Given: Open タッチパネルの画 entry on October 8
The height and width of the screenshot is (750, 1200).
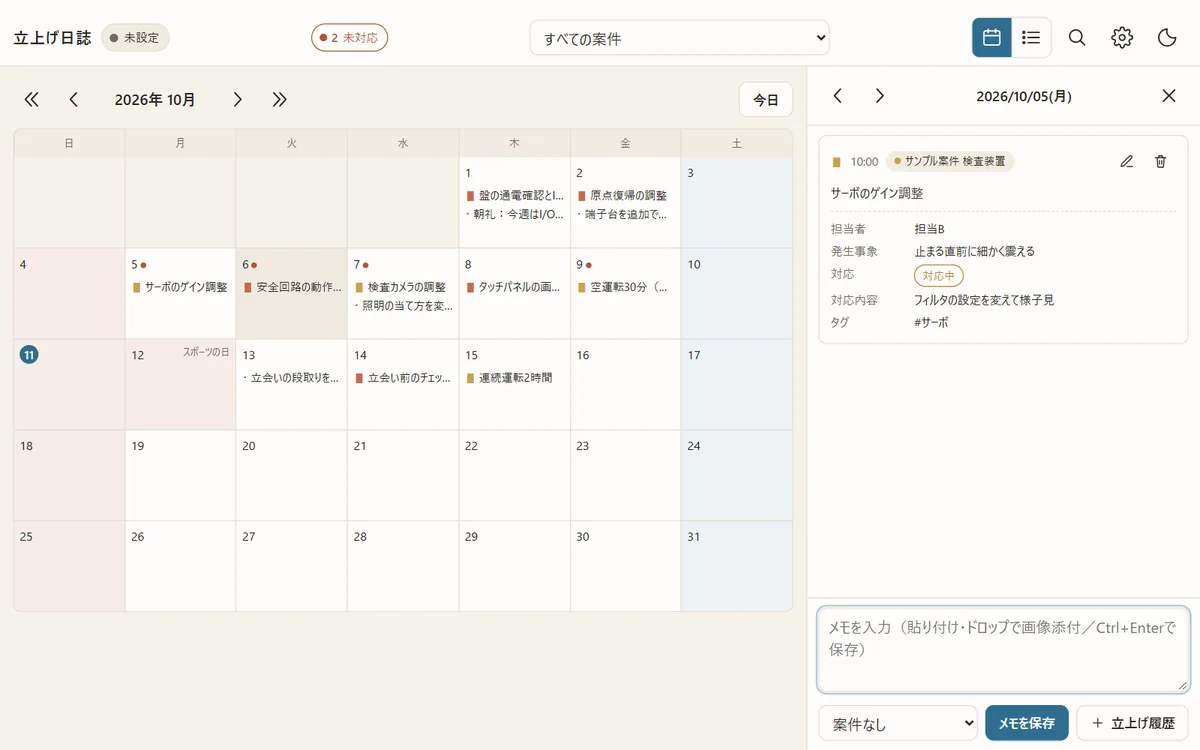Looking at the screenshot, I should click(x=514, y=287).
